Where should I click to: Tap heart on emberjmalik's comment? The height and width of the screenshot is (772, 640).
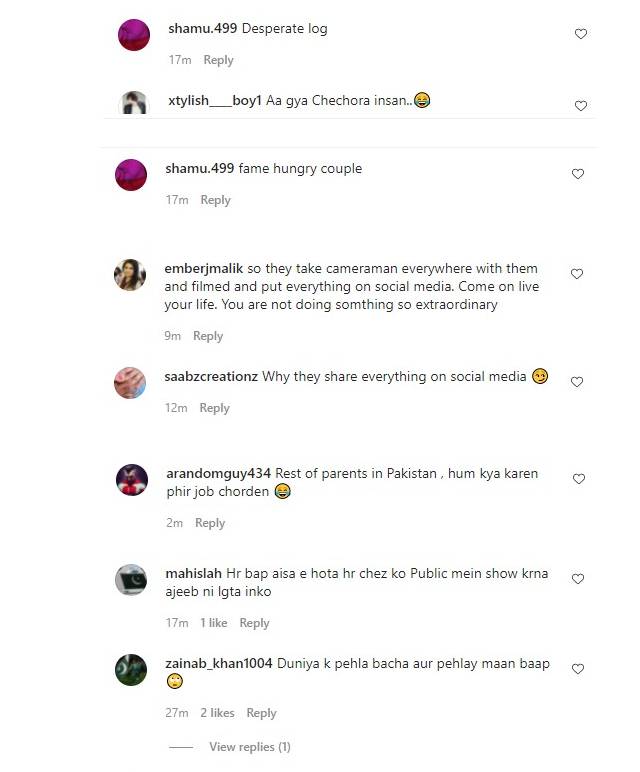(x=577, y=274)
